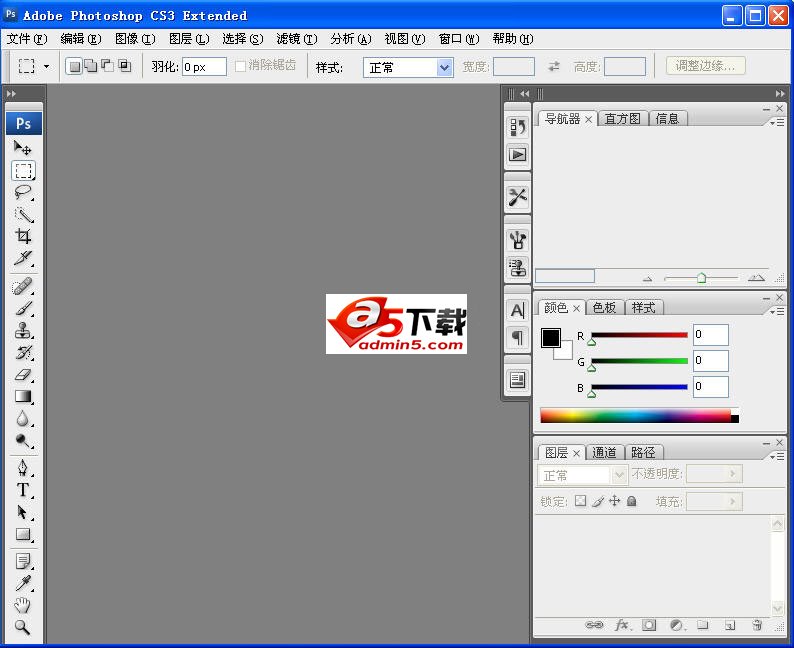Select the Zoom magnifier tool
This screenshot has width=794, height=648.
pos(23,628)
